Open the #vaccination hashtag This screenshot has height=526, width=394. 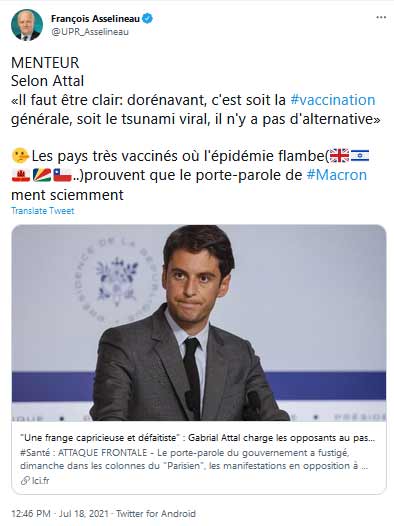[333, 100]
